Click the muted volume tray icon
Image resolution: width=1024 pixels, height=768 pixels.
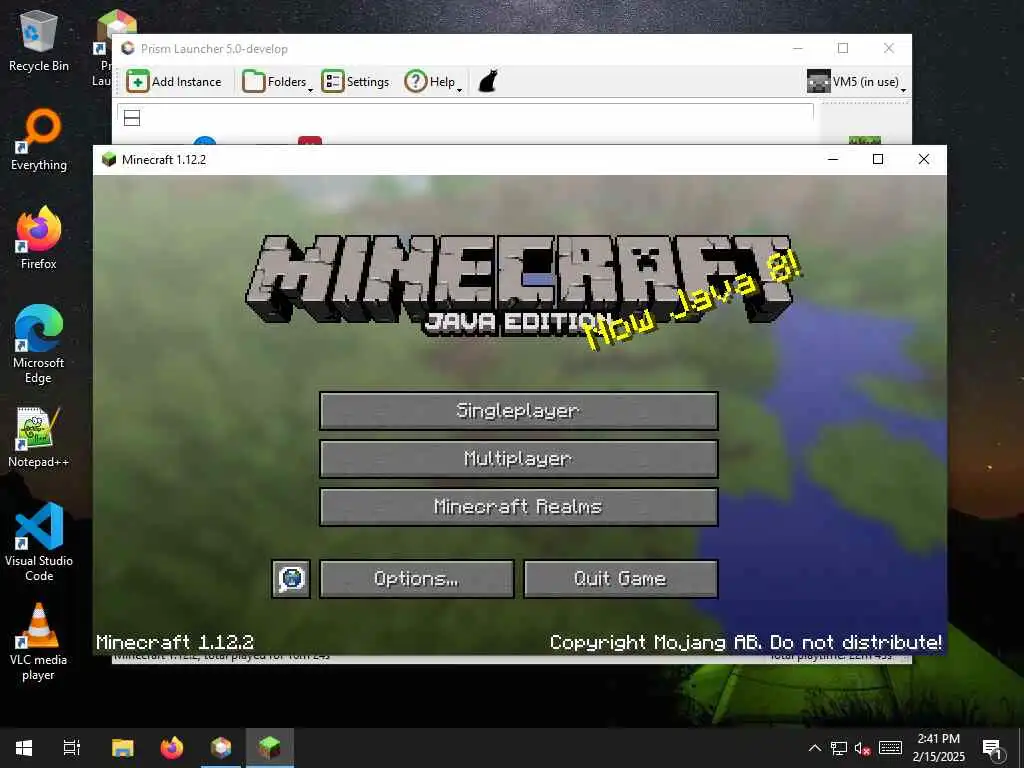(863, 748)
